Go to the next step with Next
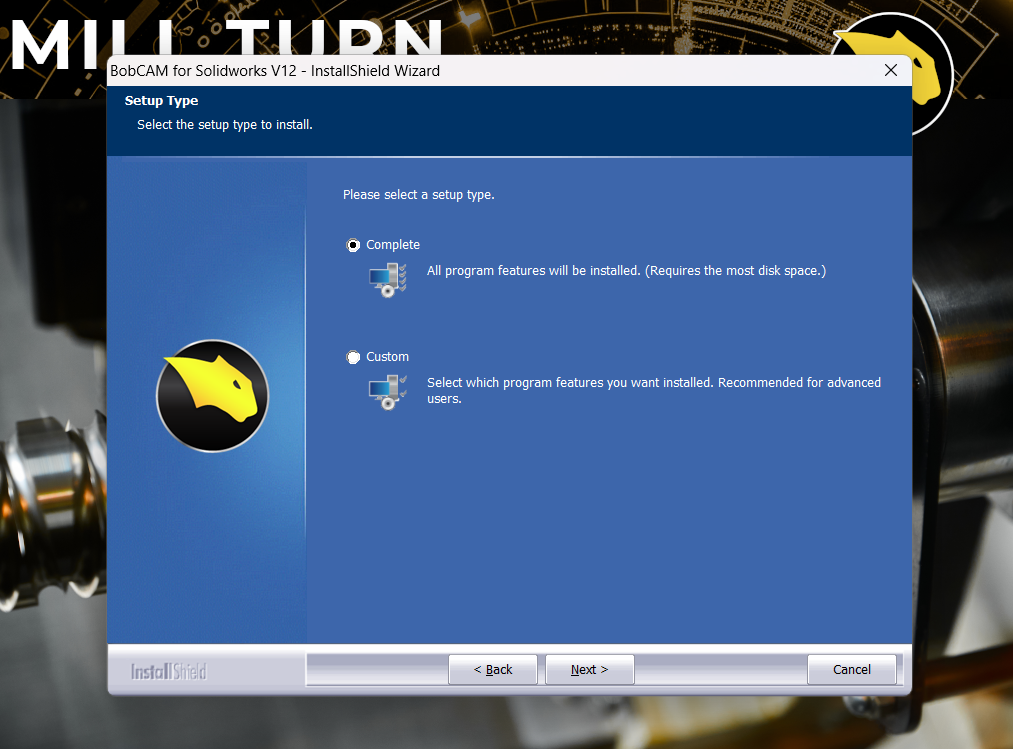 click(589, 670)
